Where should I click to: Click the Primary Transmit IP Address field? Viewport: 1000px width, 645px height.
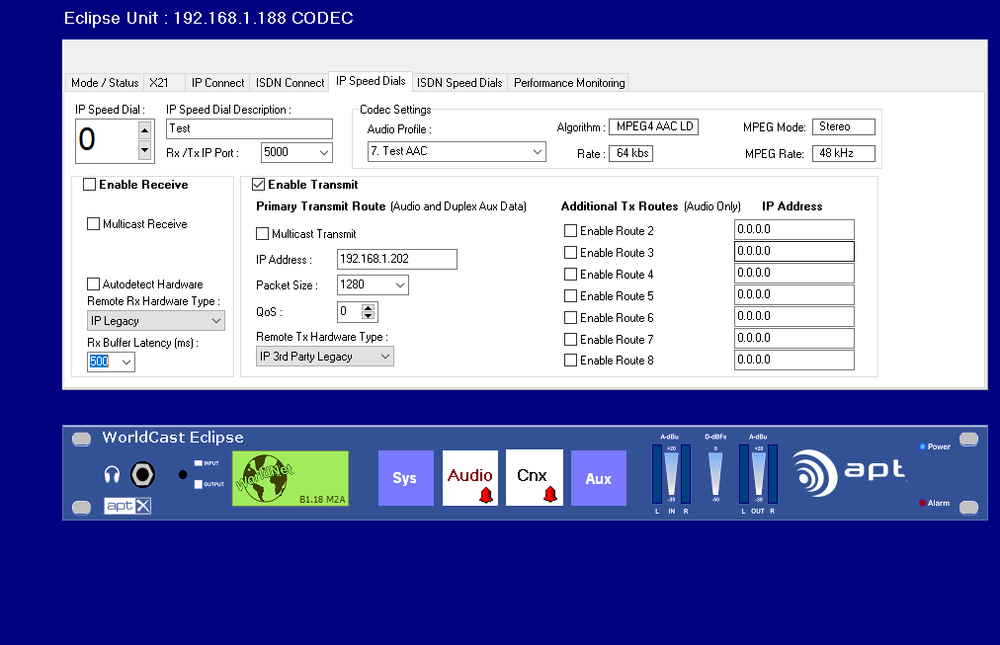click(396, 259)
